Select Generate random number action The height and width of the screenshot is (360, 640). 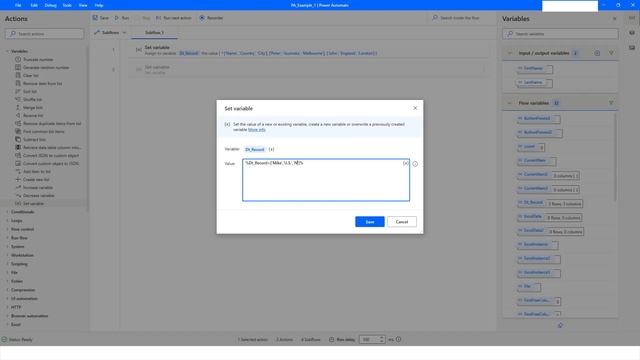pos(46,67)
